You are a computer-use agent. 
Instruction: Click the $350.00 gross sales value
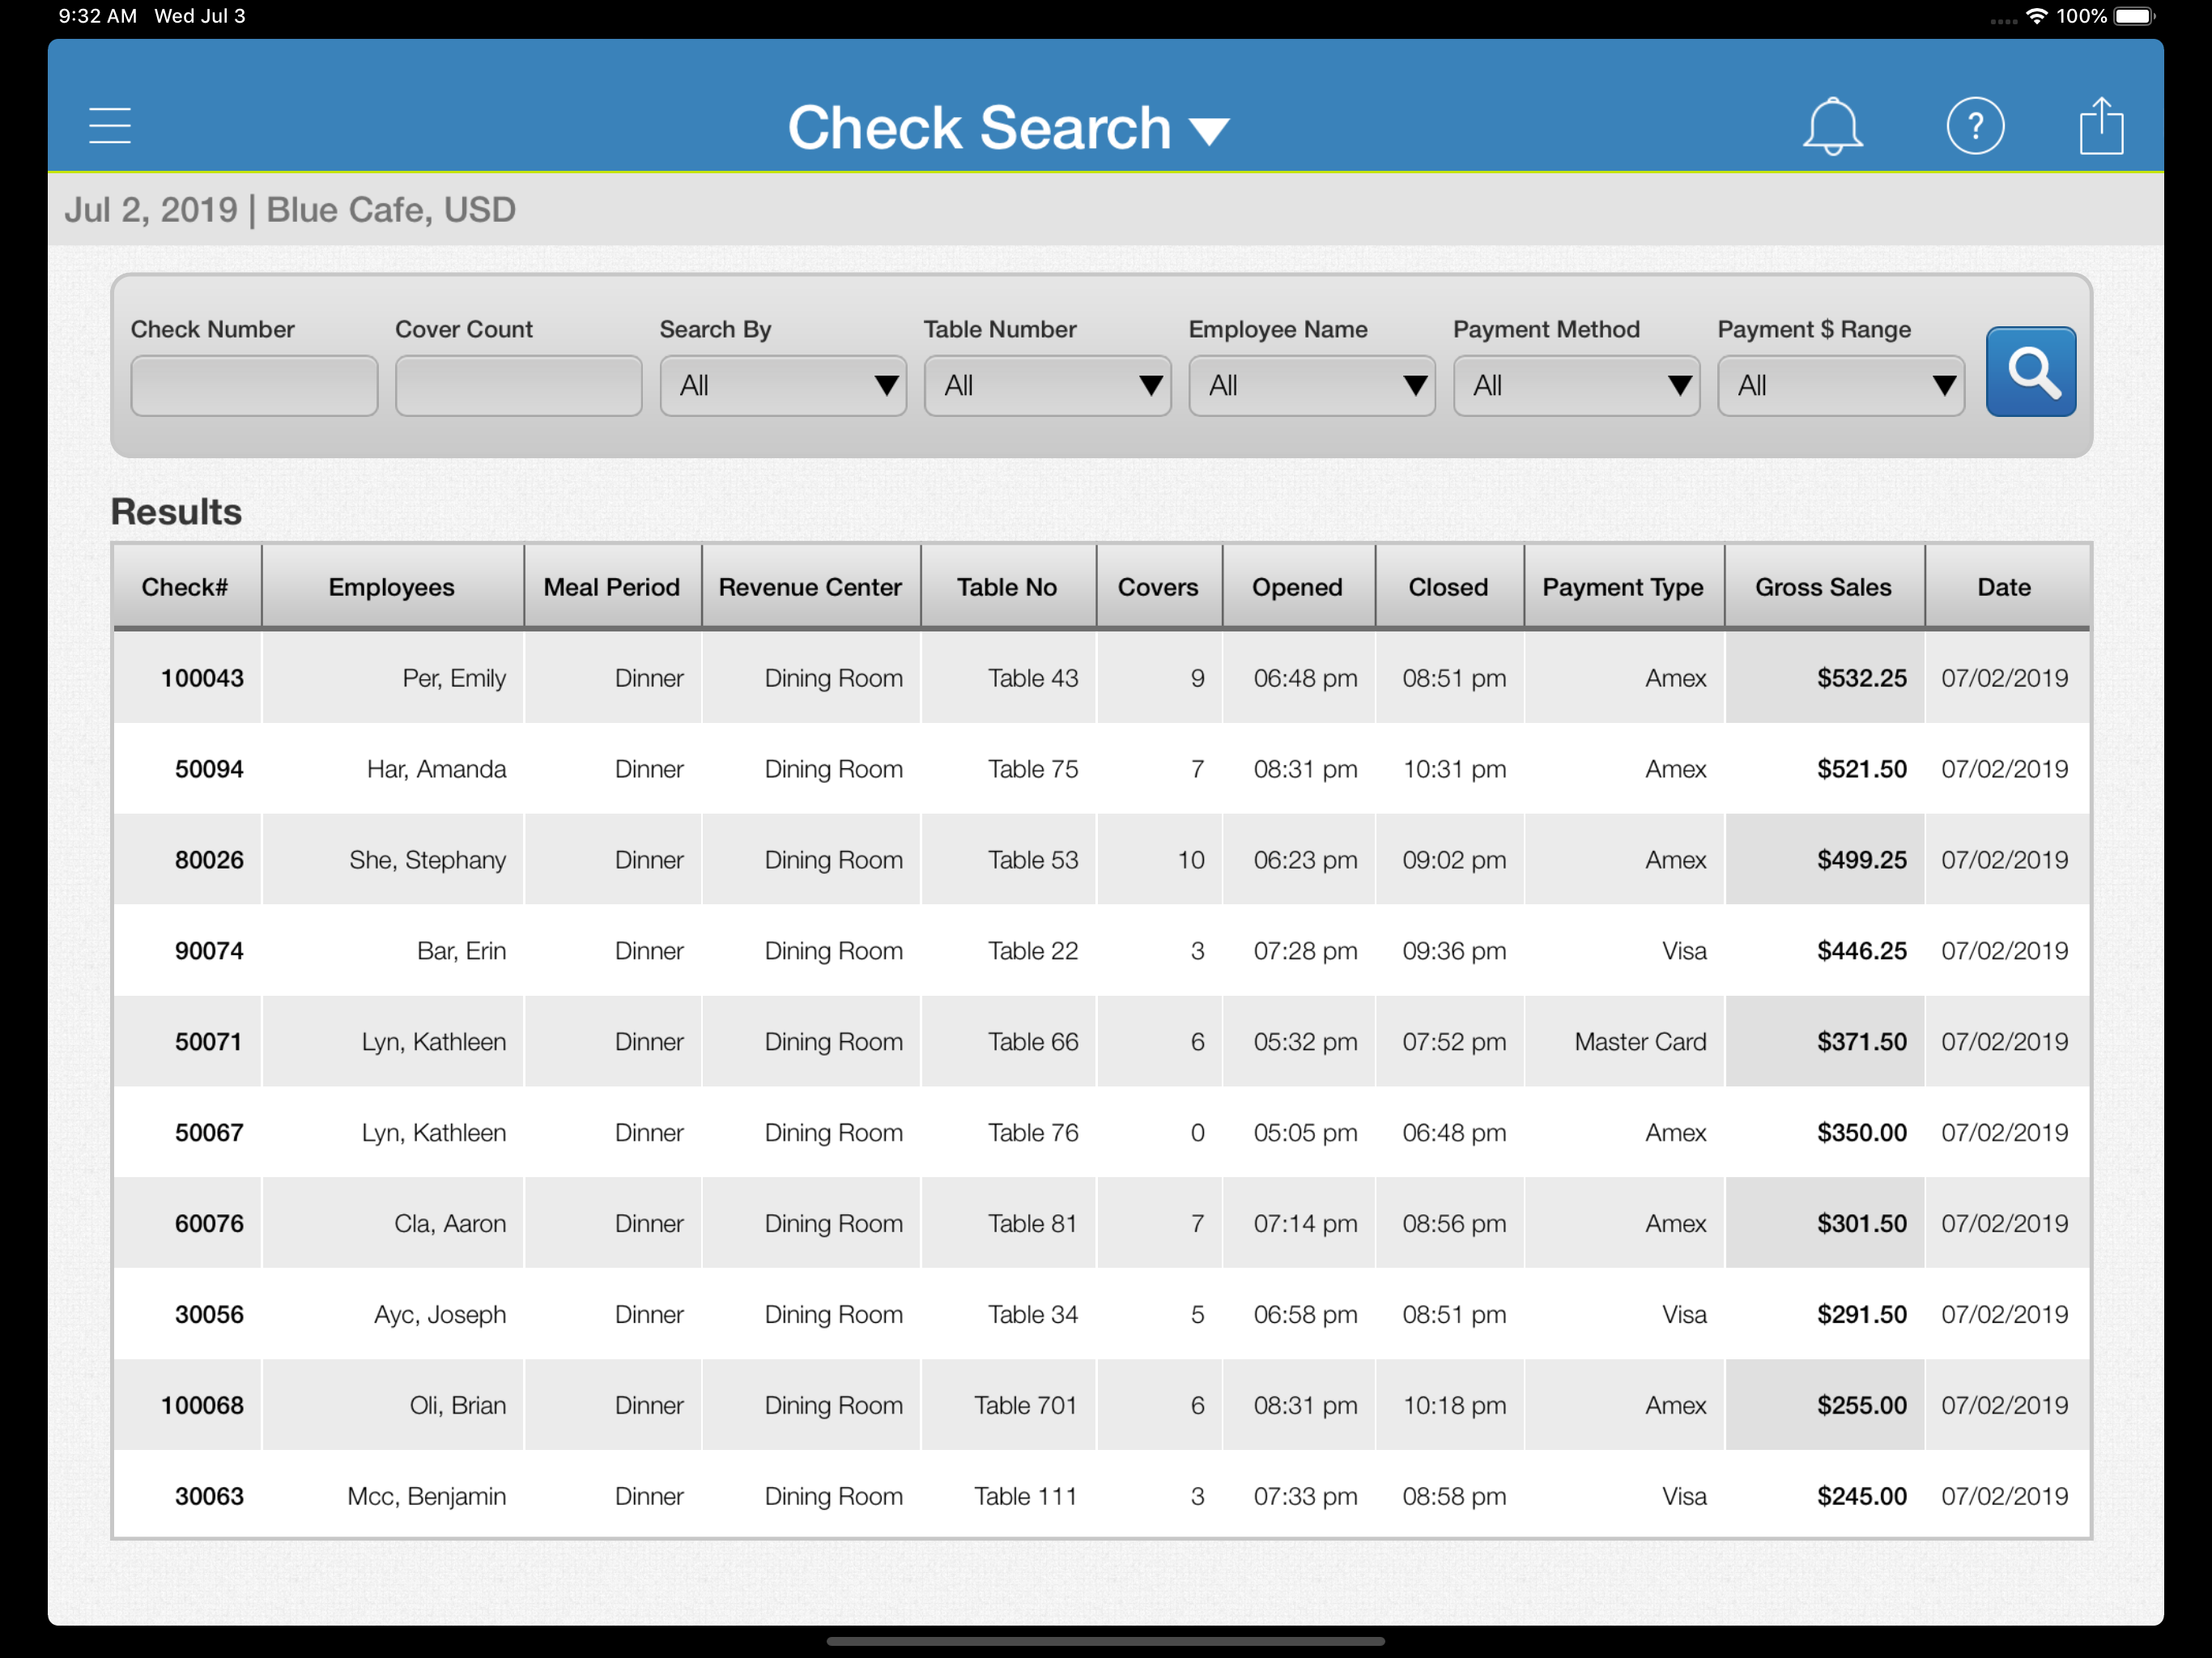[1862, 1133]
